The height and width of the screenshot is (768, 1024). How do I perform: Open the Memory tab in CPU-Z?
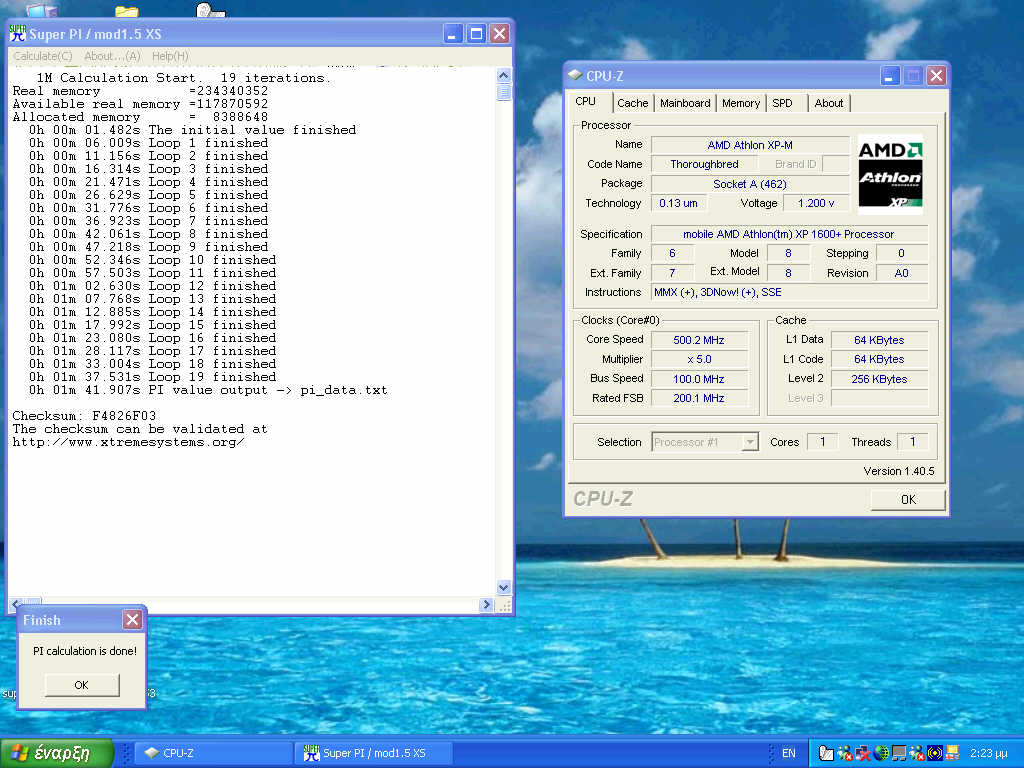point(741,103)
